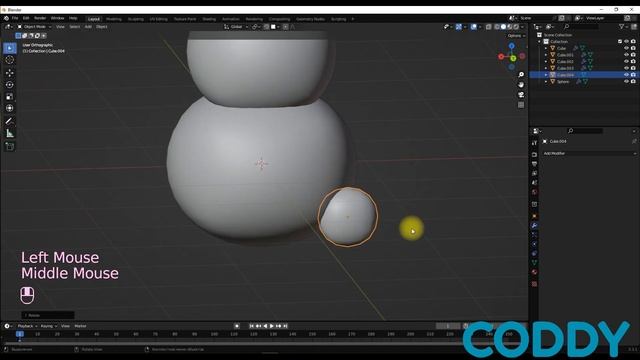Collapse the Collection in outliner
This screenshot has width=640, height=360.
coord(540,41)
